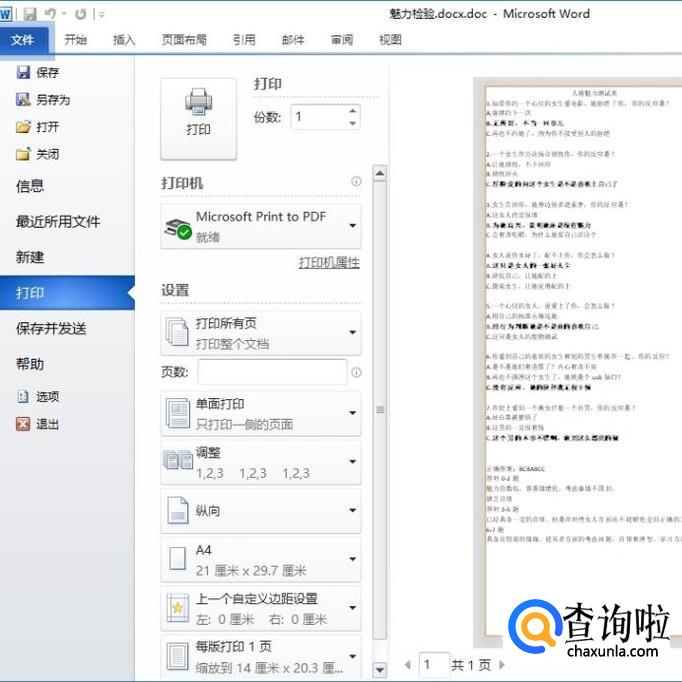
Task: Open the A4 paper size dropdown
Action: coord(261,560)
